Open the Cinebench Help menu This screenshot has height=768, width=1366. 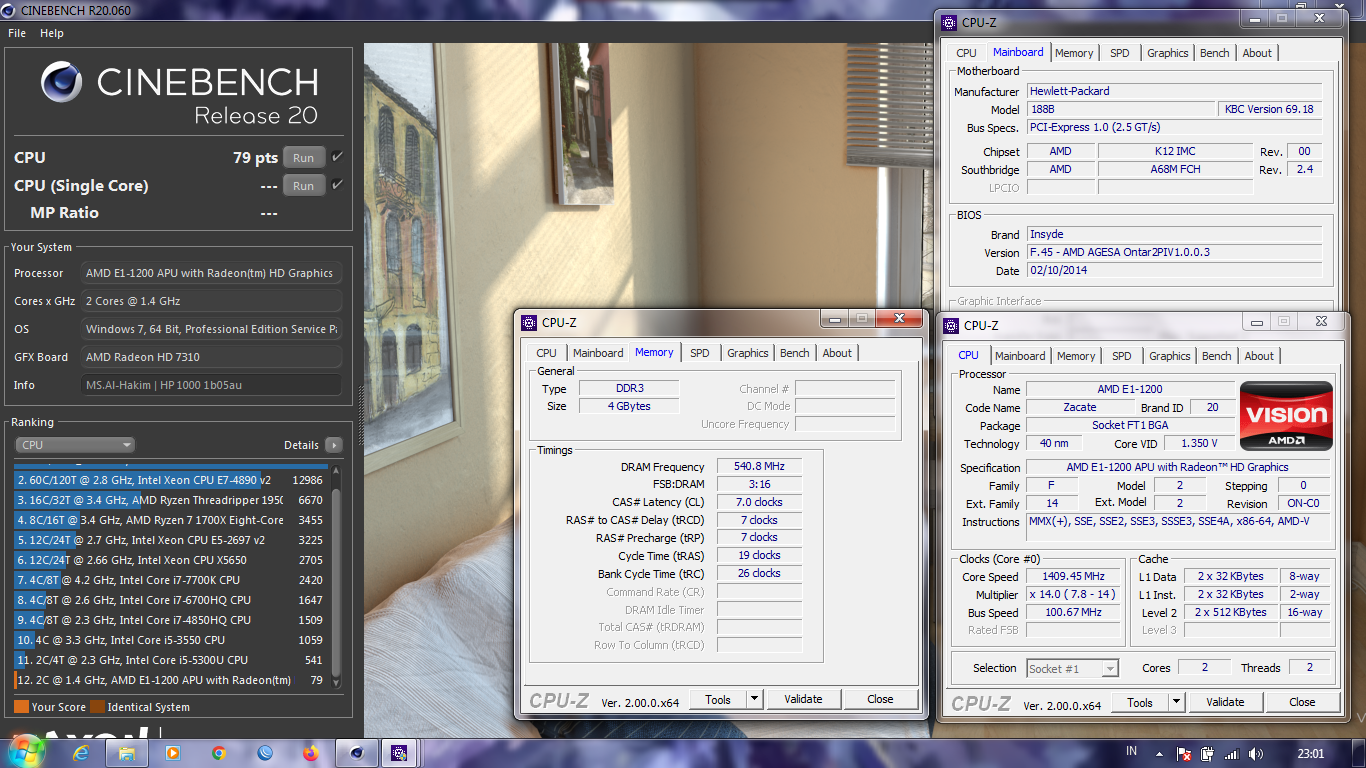tap(52, 33)
